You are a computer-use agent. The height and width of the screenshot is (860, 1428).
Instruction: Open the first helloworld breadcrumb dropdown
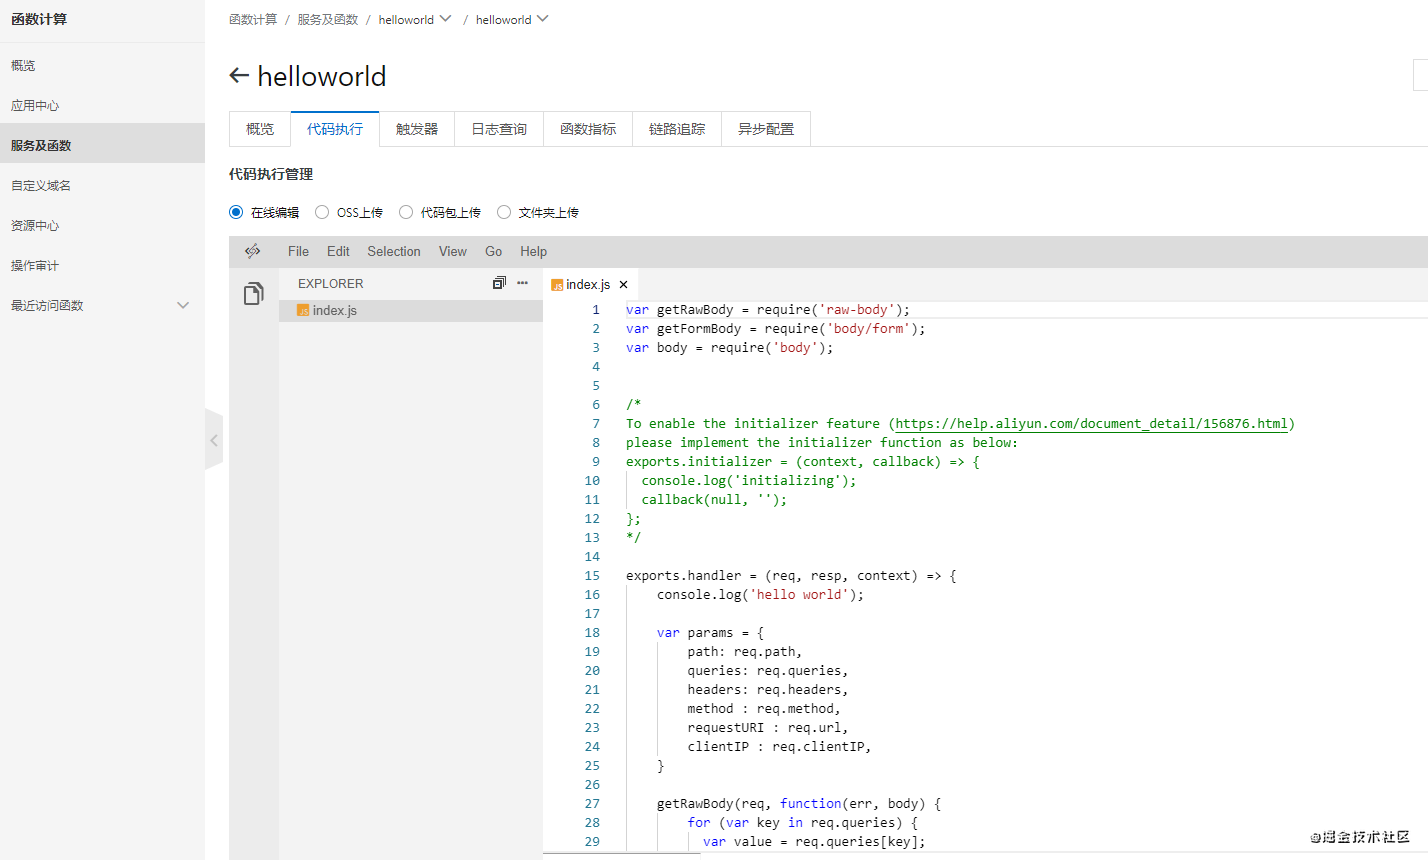click(x=445, y=19)
